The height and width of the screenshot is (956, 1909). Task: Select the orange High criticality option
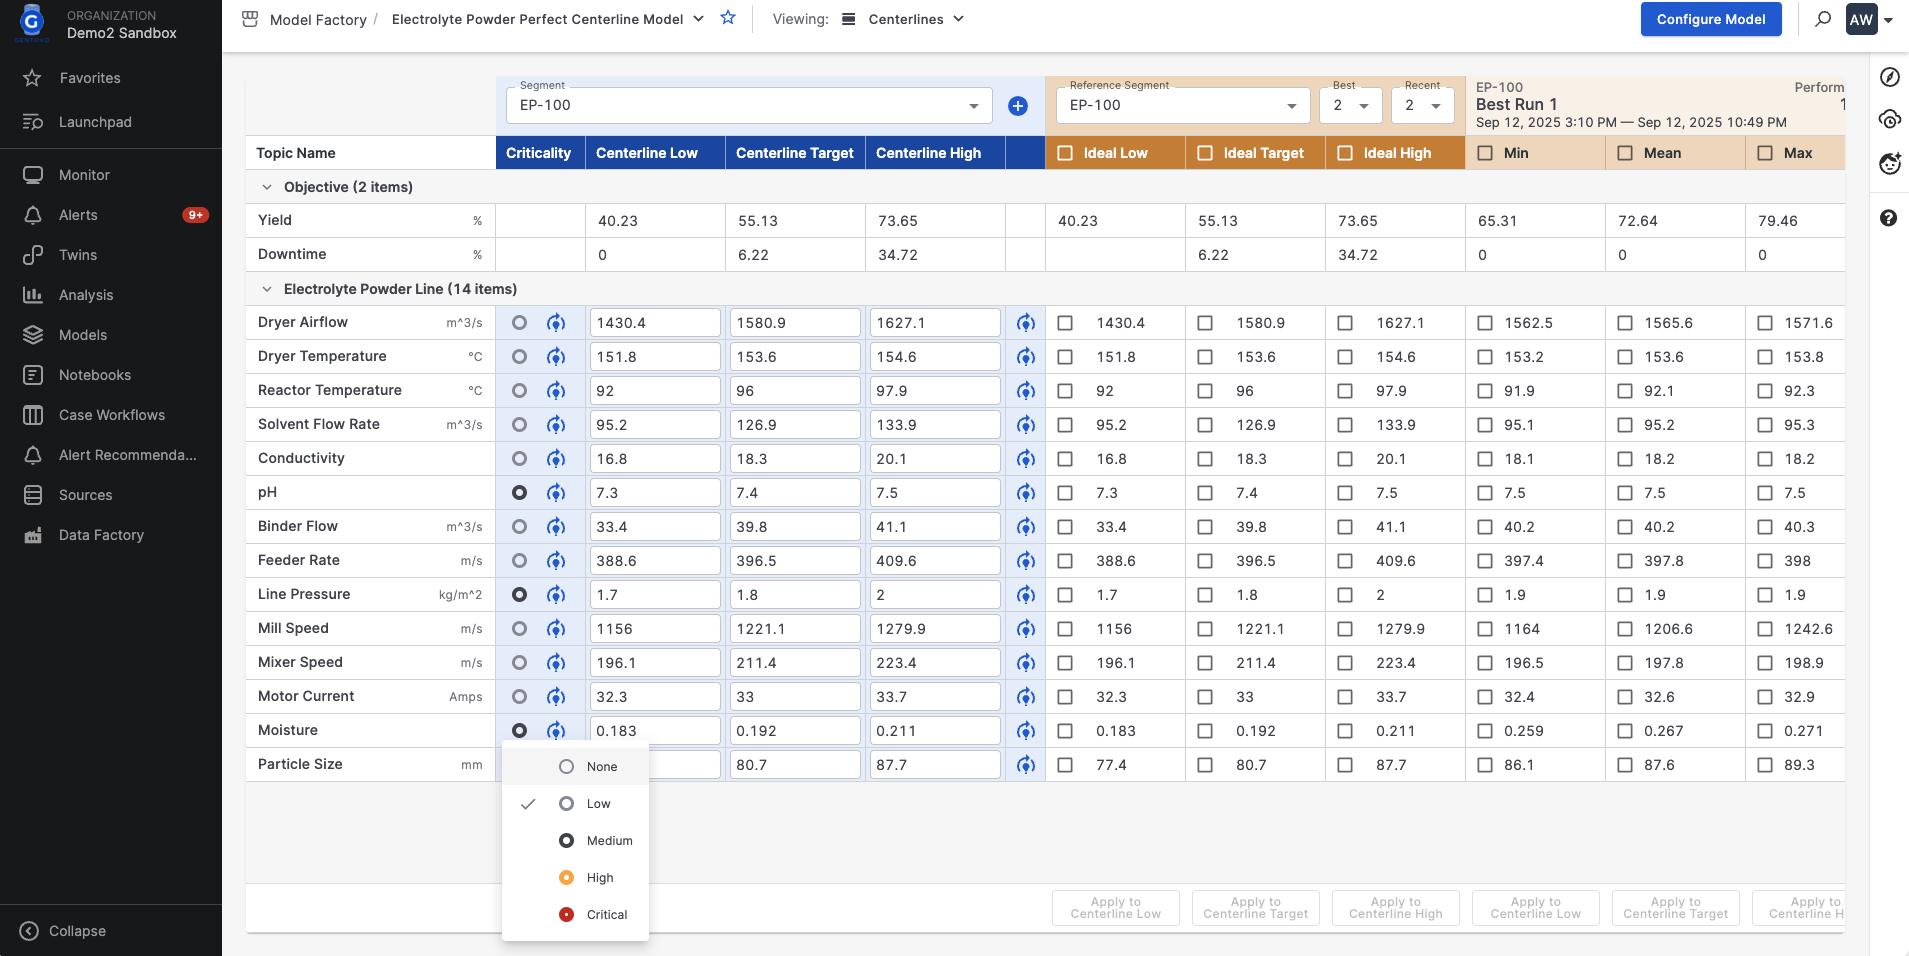point(599,878)
